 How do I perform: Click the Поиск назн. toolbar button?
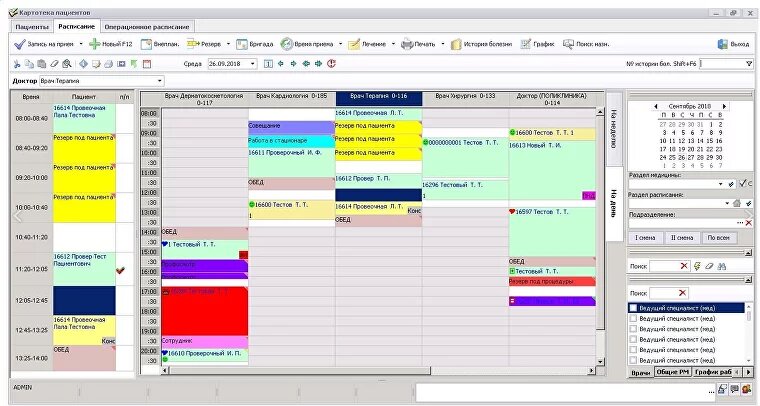coord(586,44)
